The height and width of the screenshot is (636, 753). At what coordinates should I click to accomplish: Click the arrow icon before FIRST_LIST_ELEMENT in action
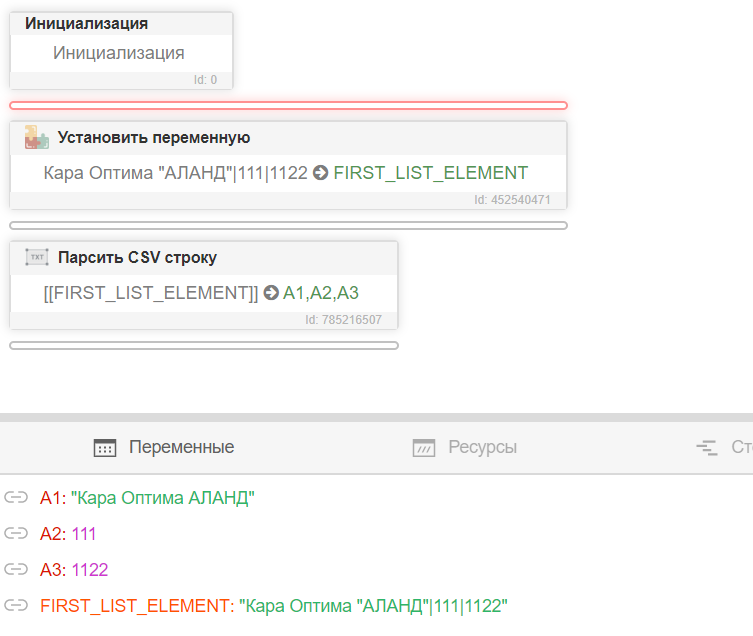(320, 173)
